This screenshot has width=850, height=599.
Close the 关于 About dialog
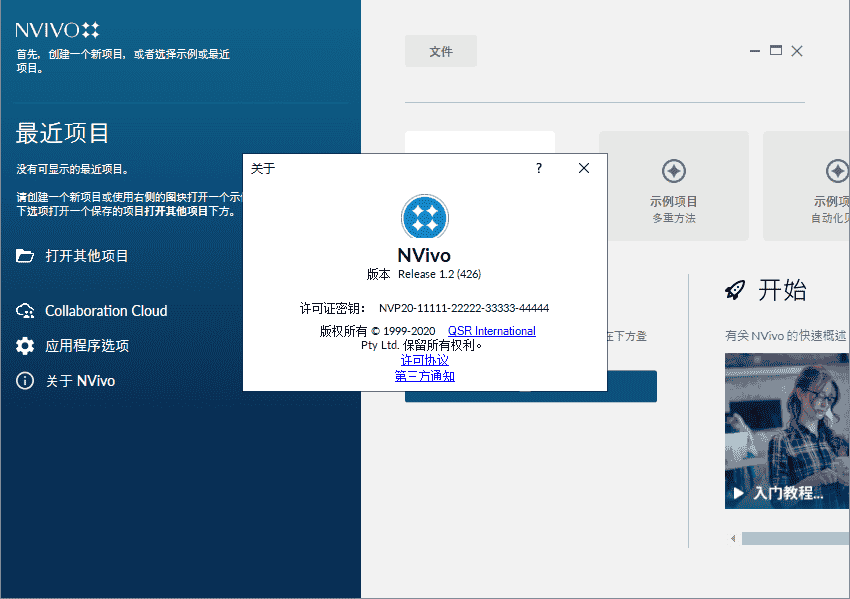tap(583, 168)
